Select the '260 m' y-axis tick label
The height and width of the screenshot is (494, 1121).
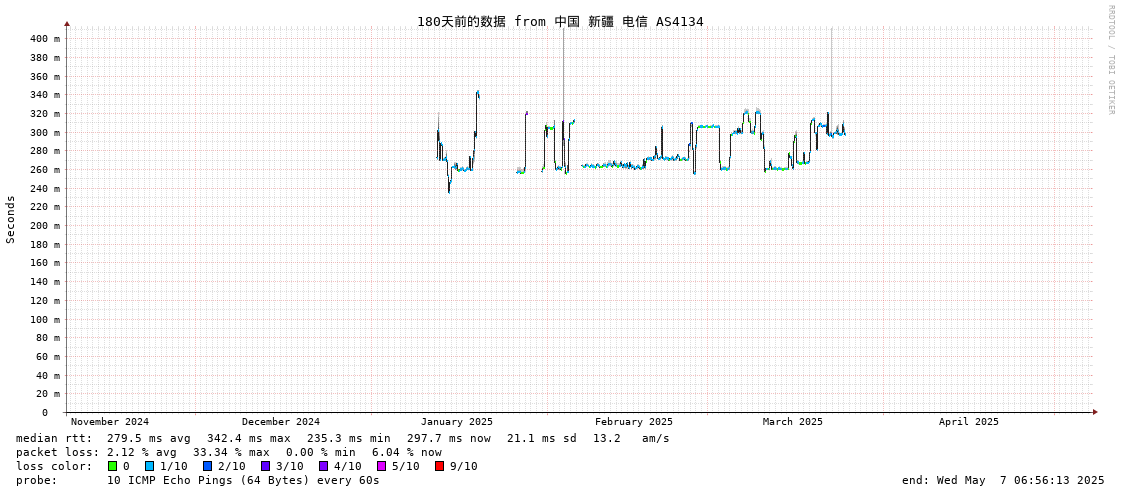45,169
